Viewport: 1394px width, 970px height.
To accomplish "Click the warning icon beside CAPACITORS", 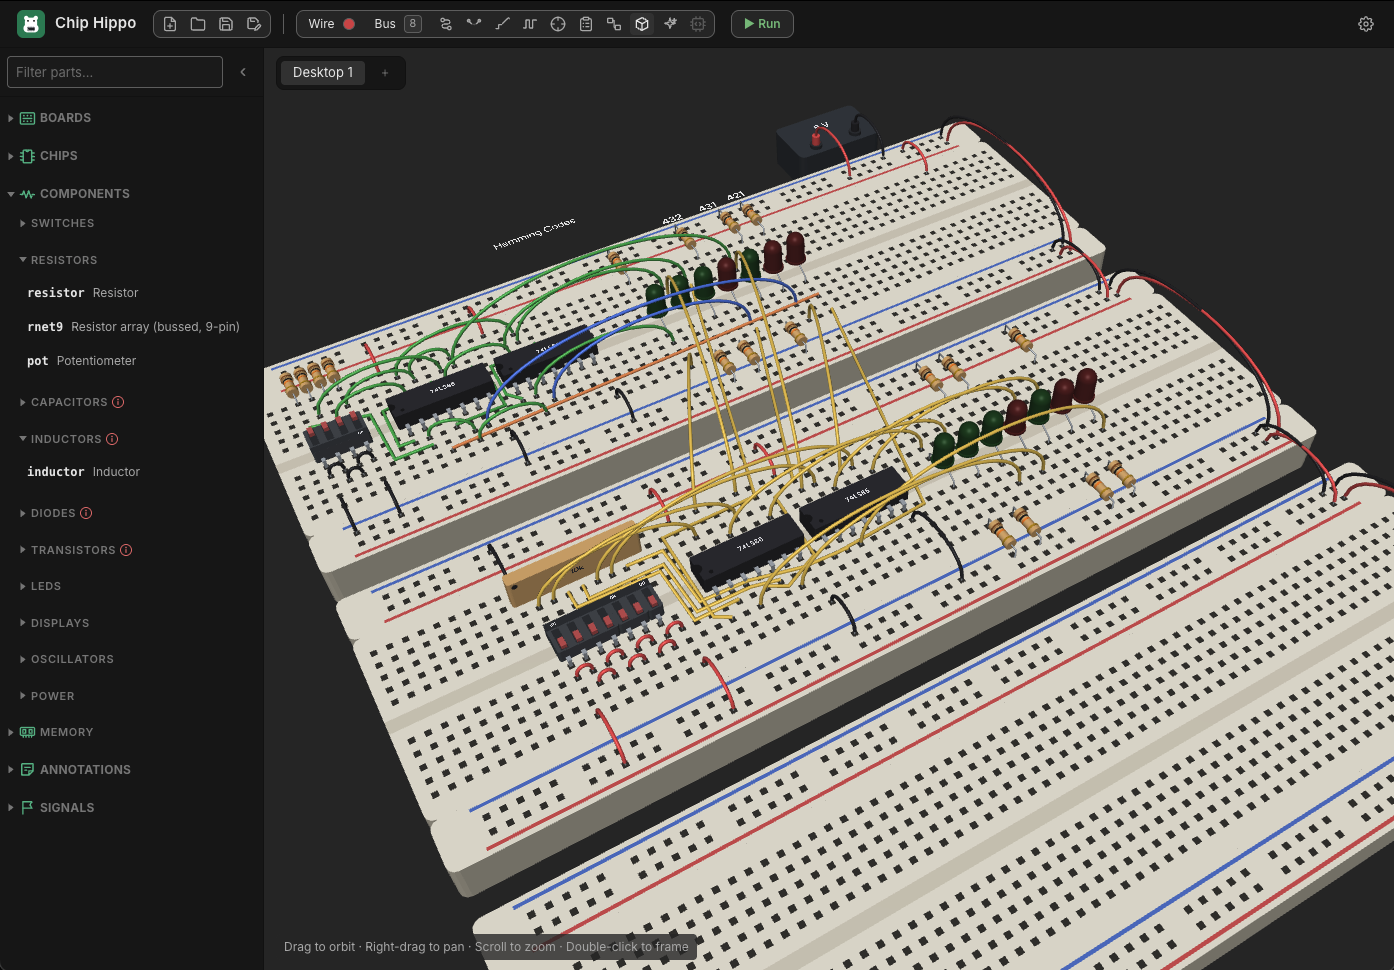I will pyautogui.click(x=118, y=402).
